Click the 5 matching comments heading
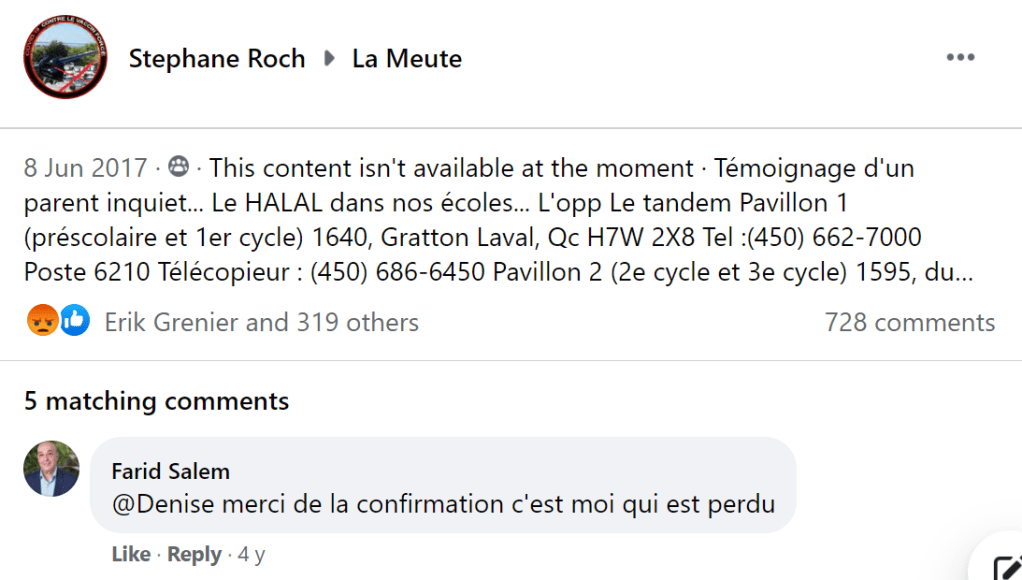 tap(157, 401)
